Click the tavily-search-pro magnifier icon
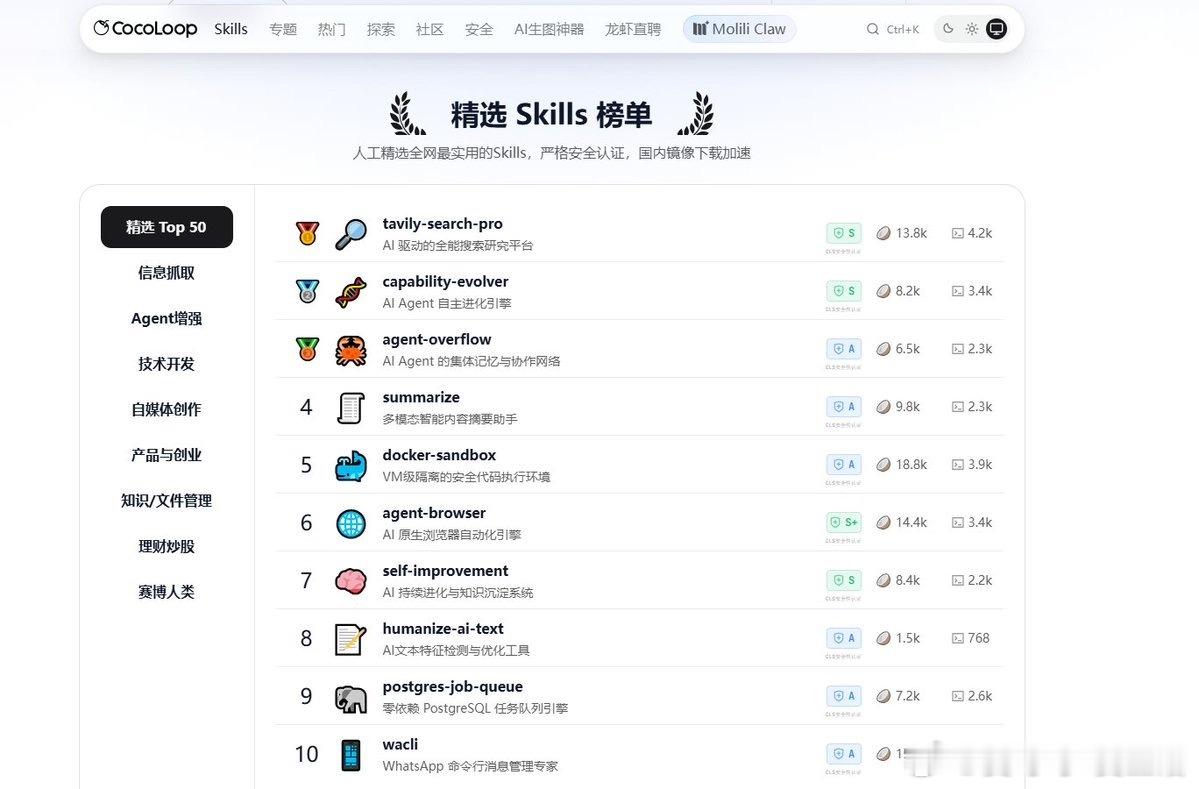 click(351, 234)
